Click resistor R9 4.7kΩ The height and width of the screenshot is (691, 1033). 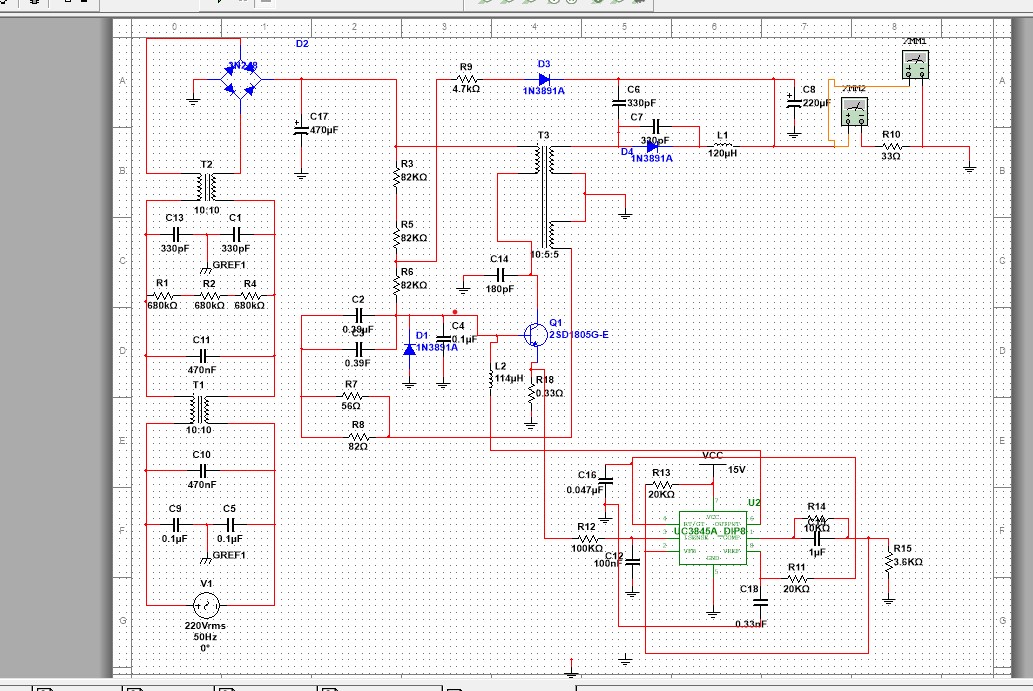(466, 79)
